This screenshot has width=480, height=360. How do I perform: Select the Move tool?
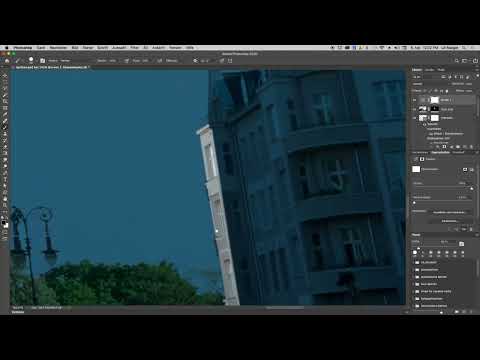coord(5,76)
